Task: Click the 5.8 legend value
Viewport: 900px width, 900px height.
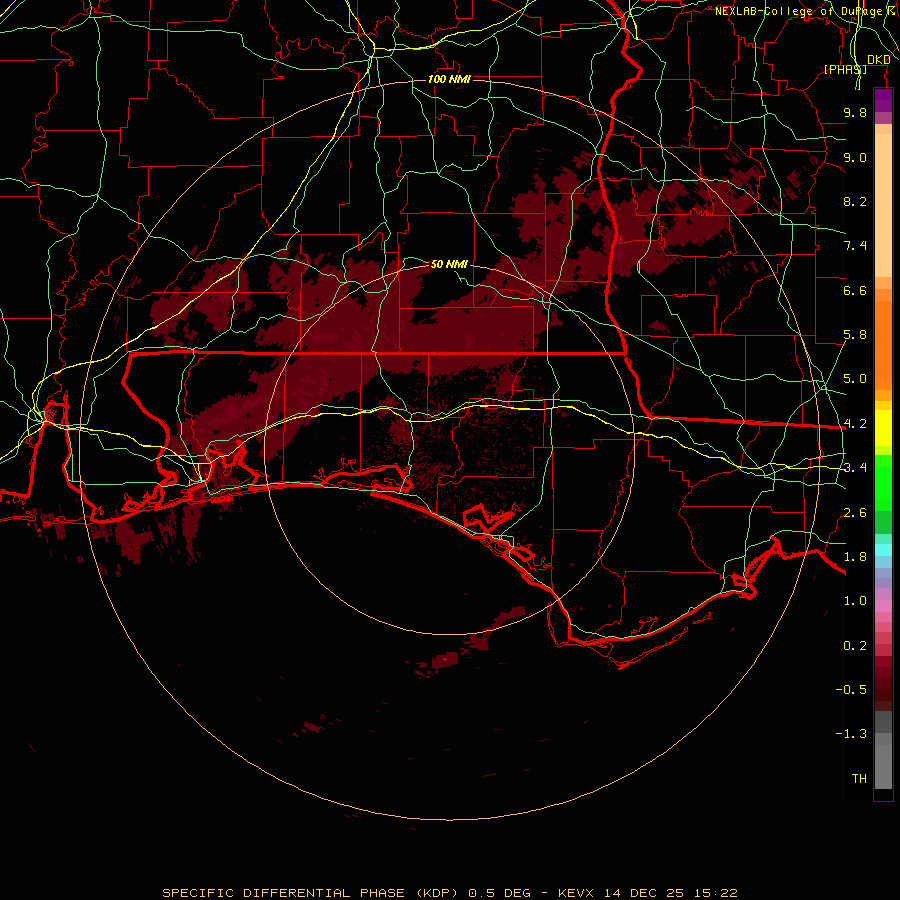Action: point(855,335)
